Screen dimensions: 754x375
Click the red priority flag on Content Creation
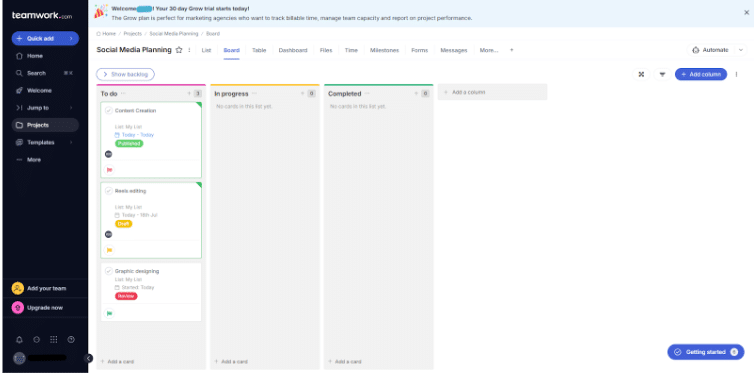109,170
